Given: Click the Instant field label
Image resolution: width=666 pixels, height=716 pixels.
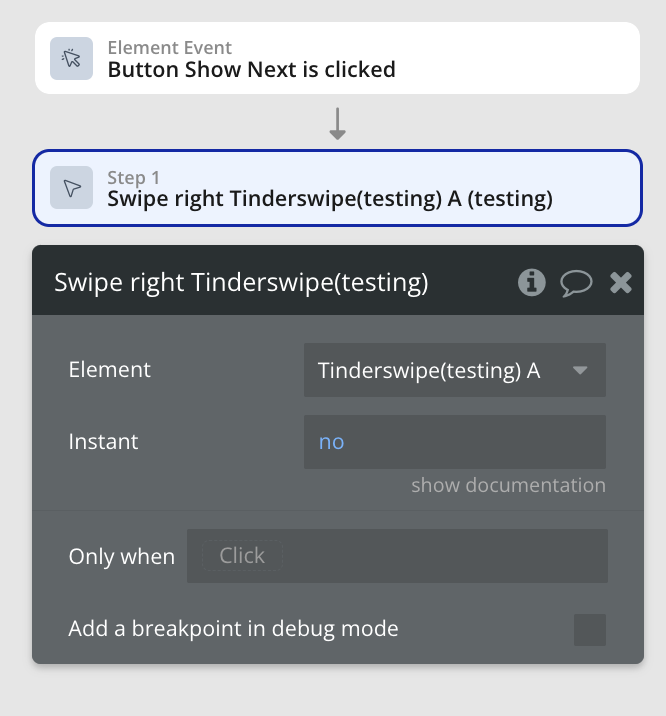Looking at the screenshot, I should (104, 442).
